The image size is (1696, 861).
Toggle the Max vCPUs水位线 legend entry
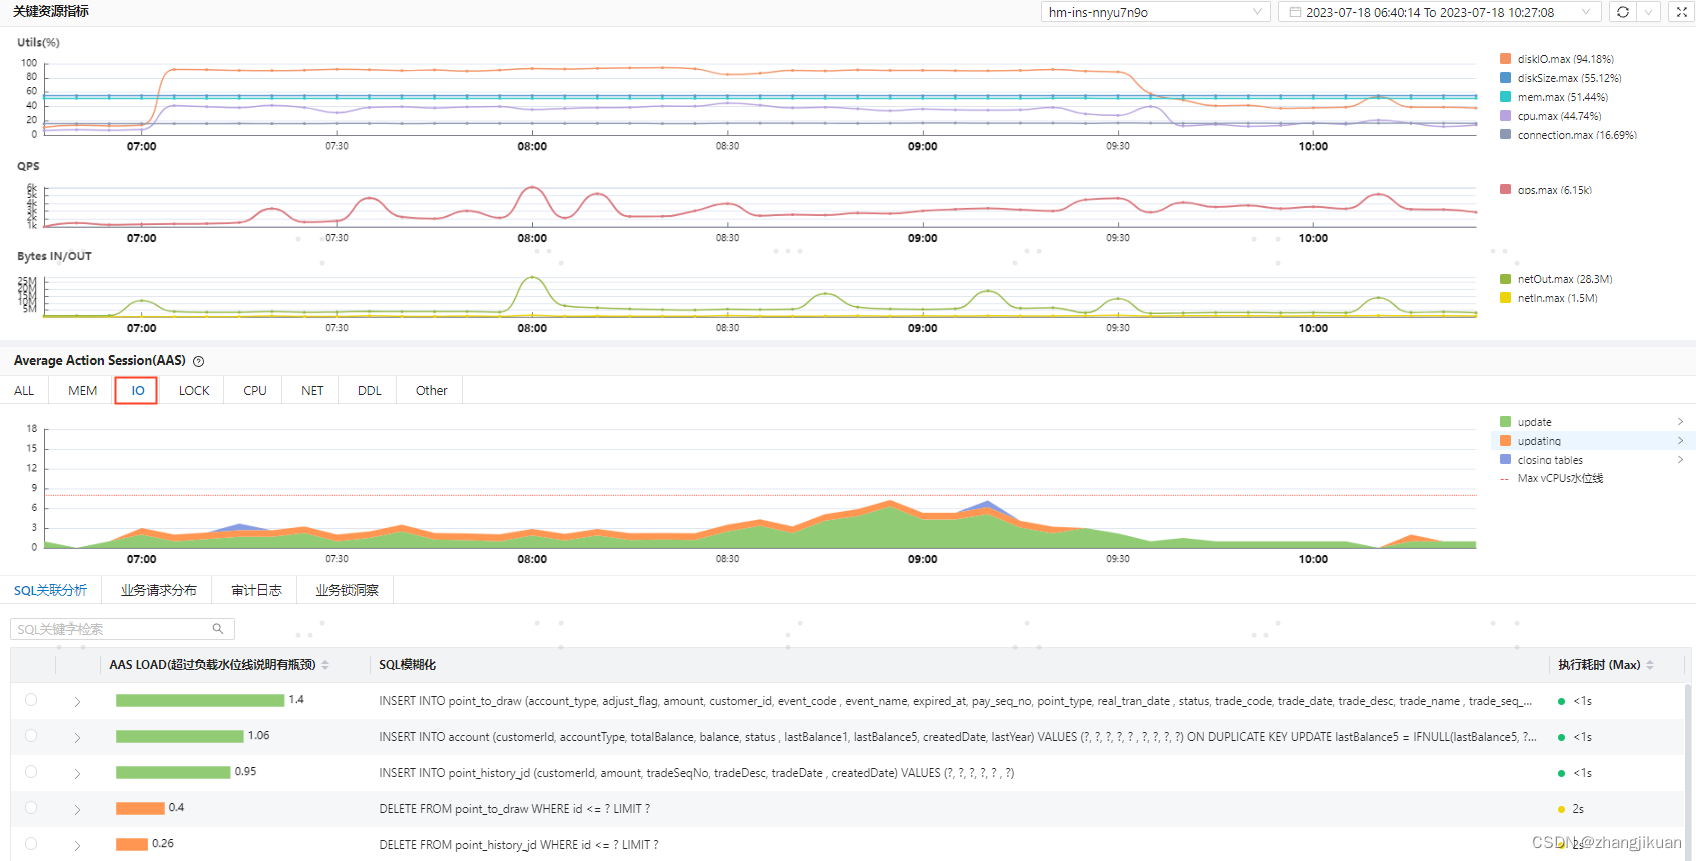click(1552, 479)
